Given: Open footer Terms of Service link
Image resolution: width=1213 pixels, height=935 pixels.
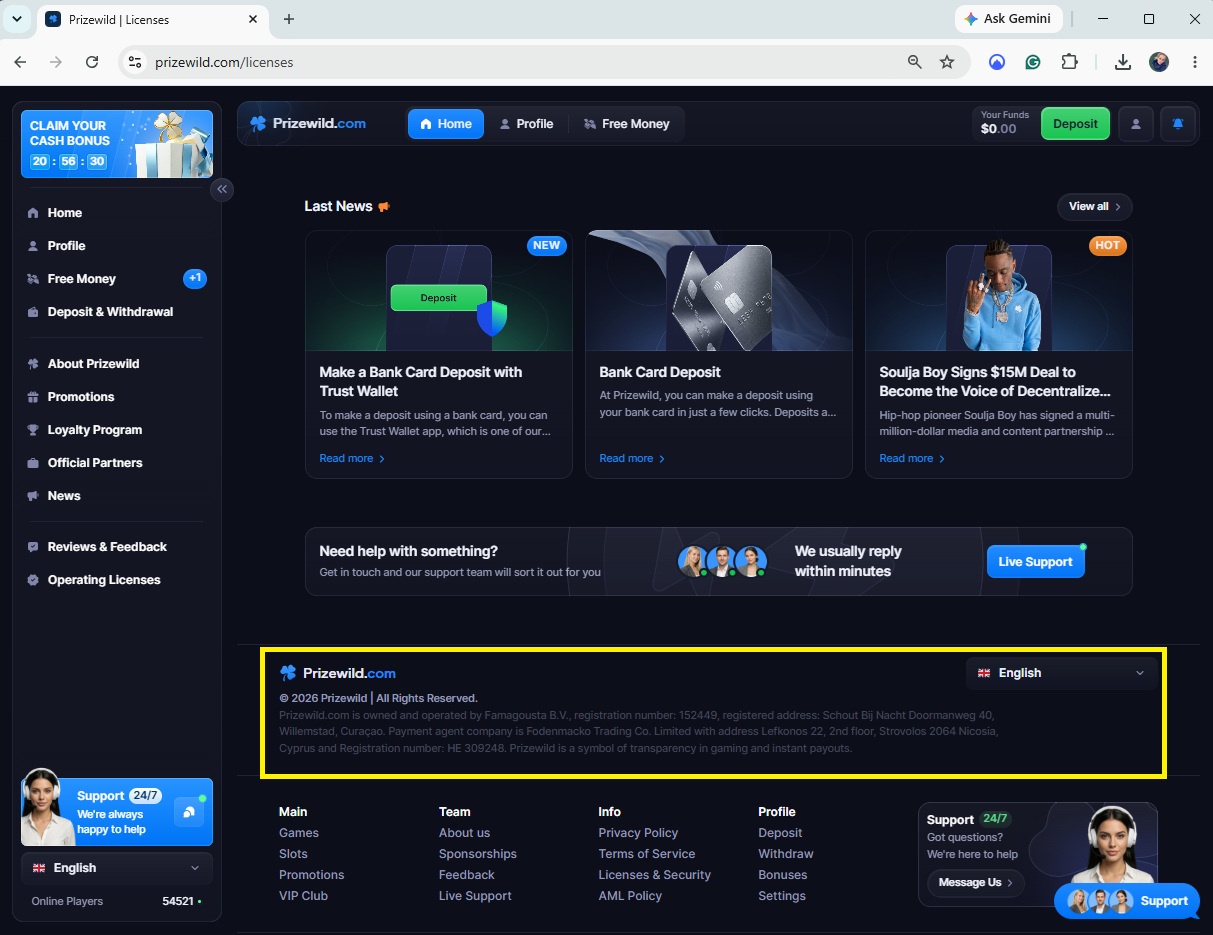Looking at the screenshot, I should [647, 854].
